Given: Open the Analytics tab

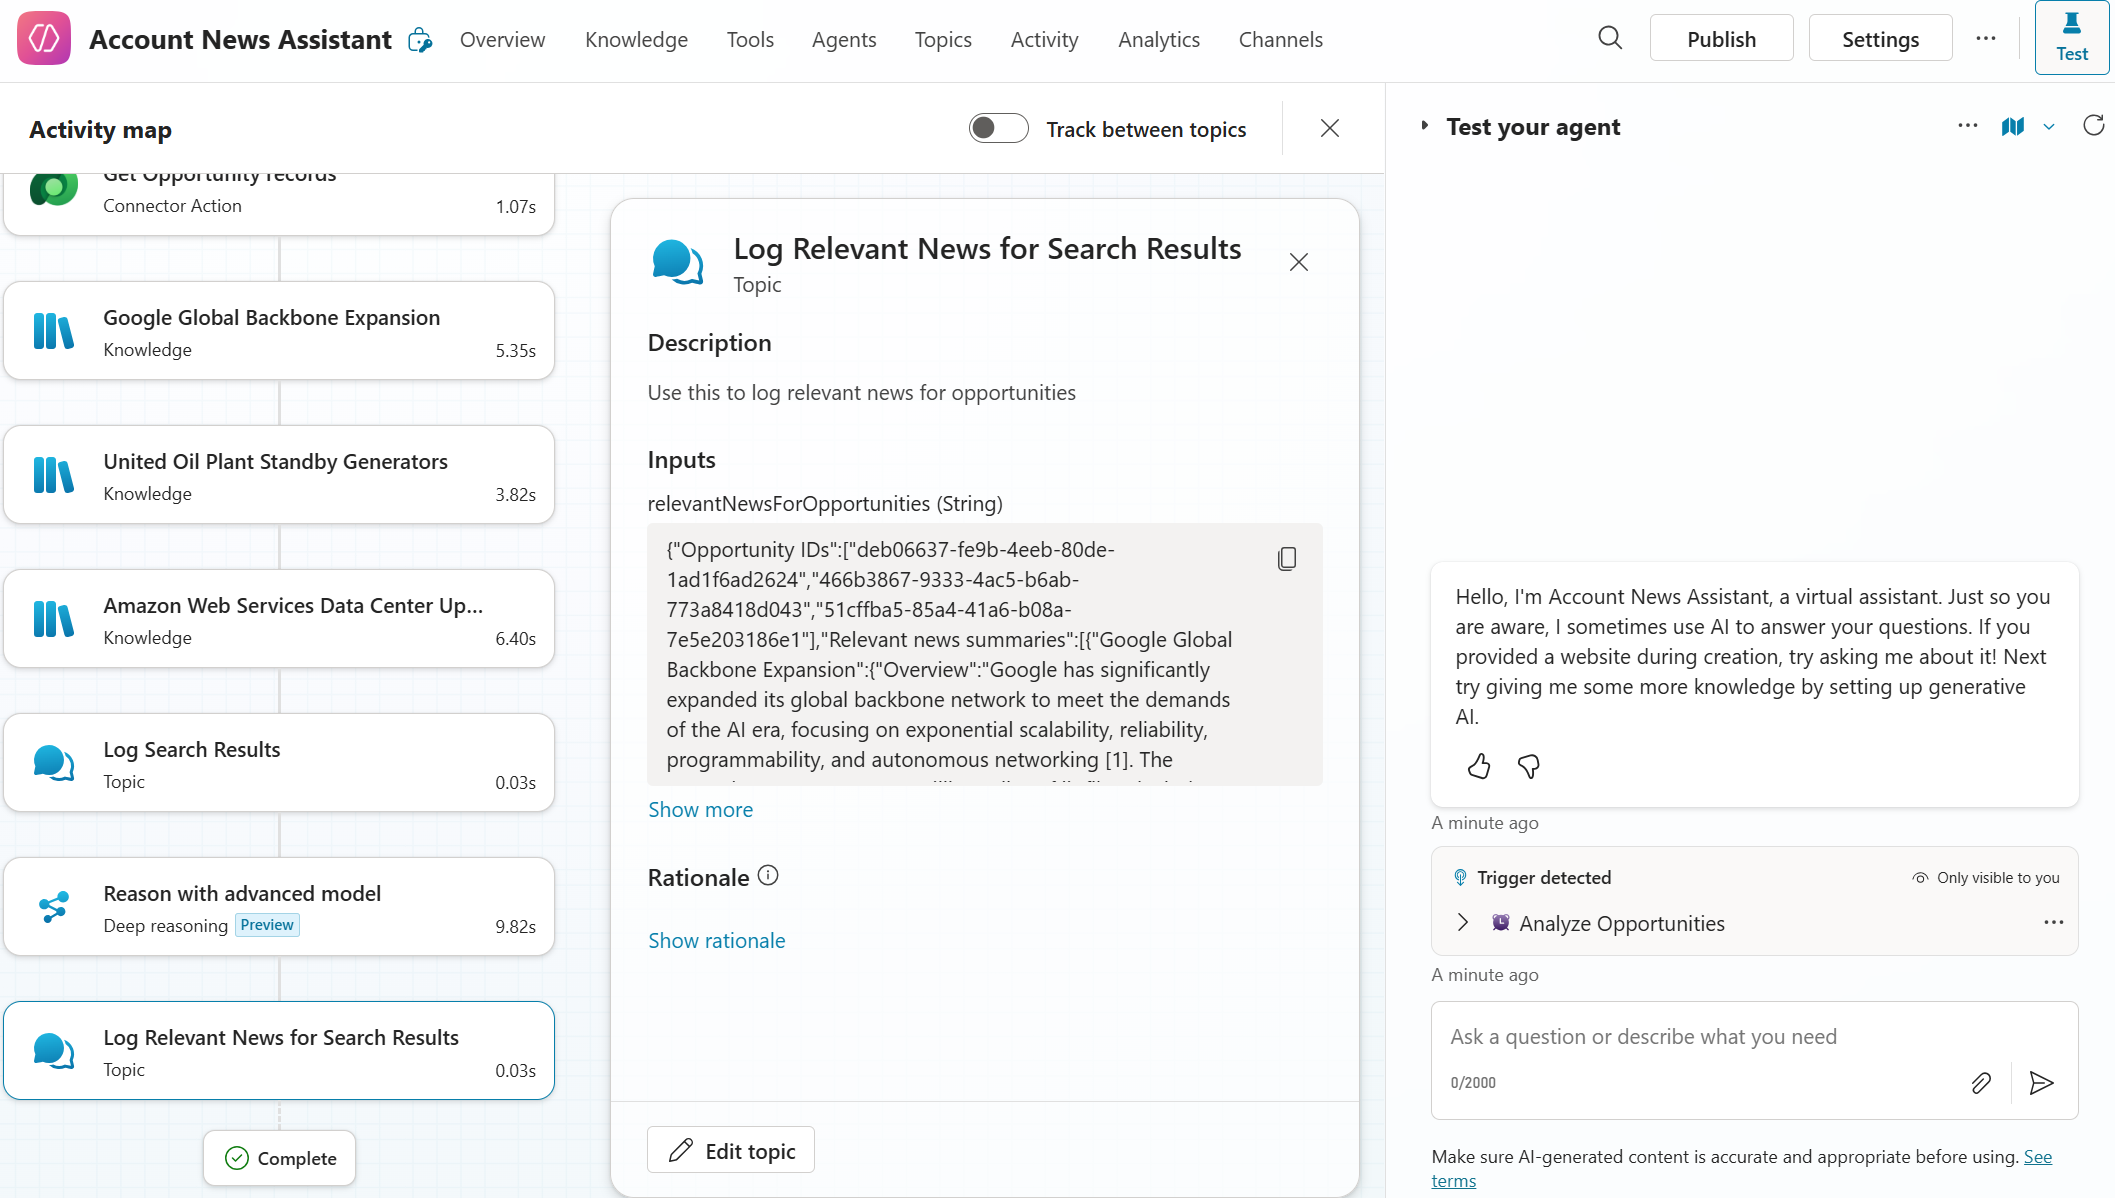Looking at the screenshot, I should (1158, 40).
